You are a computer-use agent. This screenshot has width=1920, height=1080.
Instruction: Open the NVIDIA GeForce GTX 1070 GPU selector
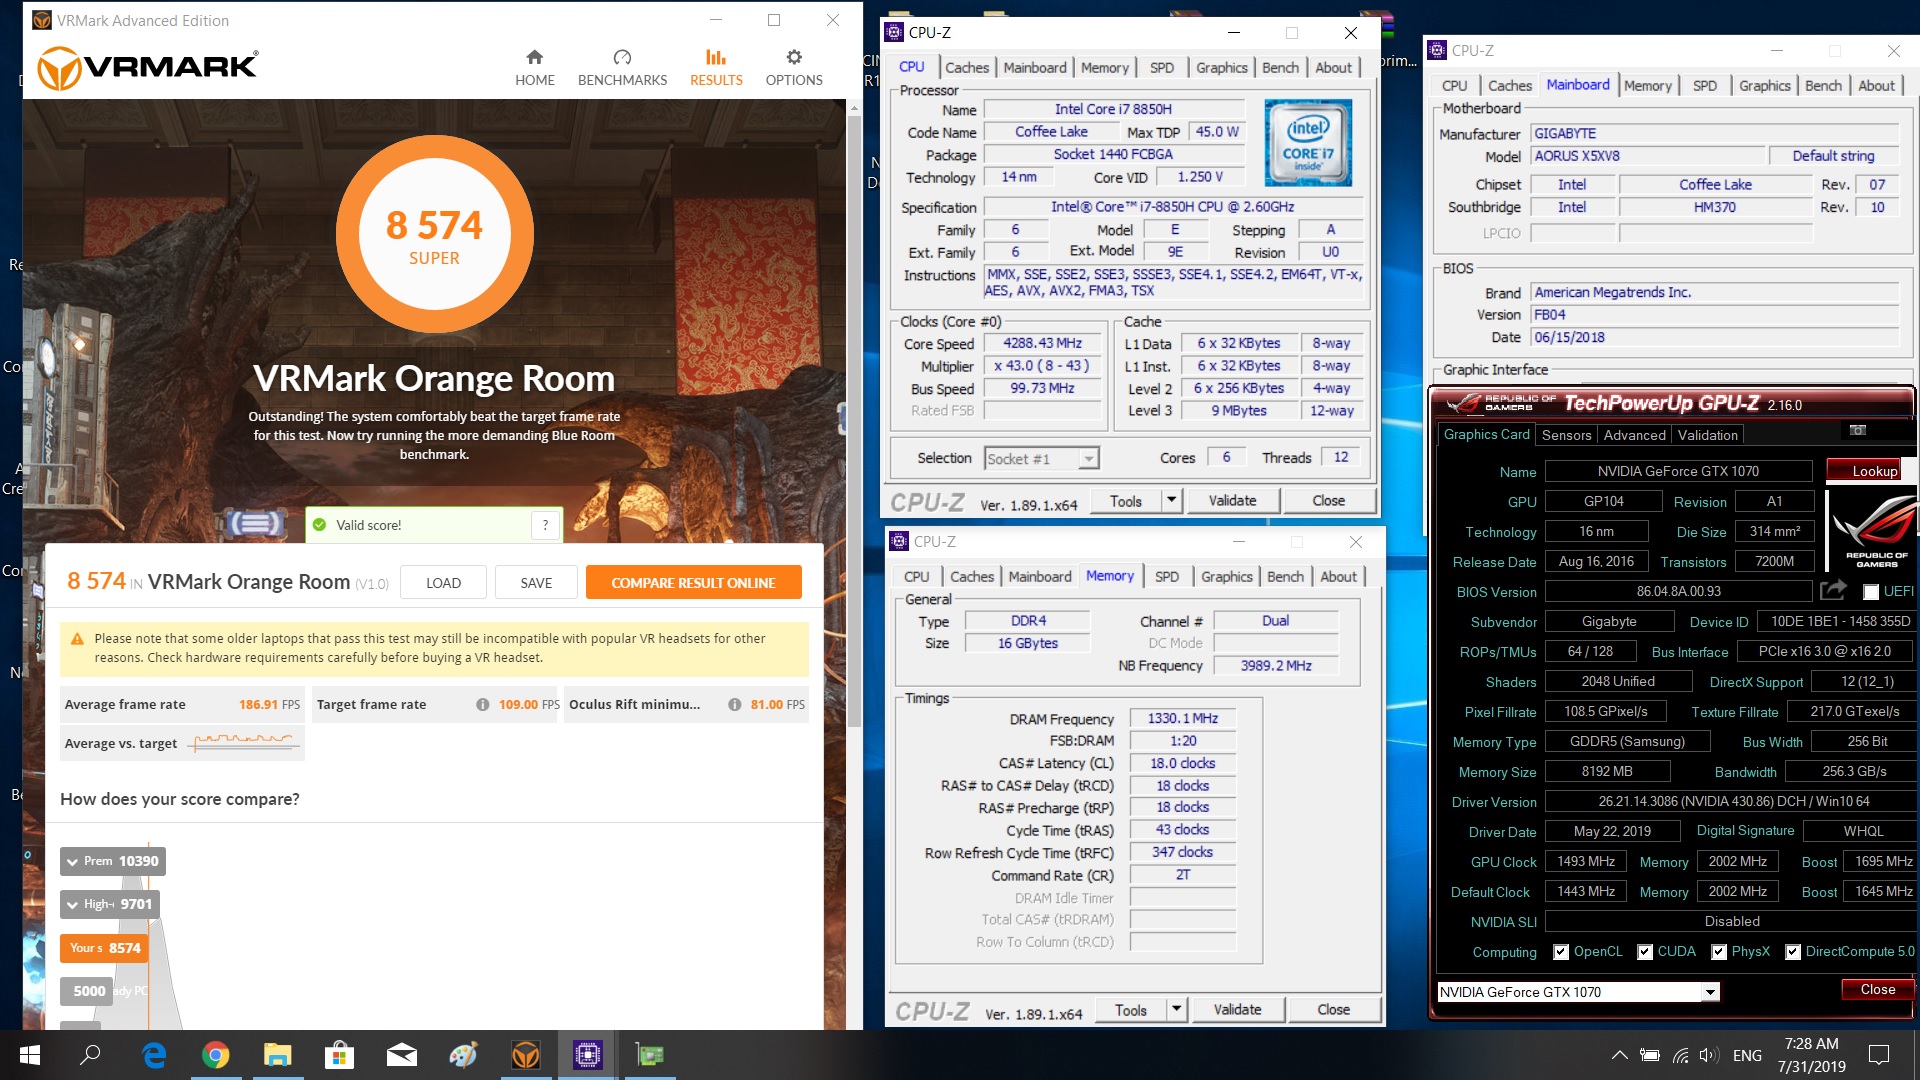click(x=1578, y=992)
